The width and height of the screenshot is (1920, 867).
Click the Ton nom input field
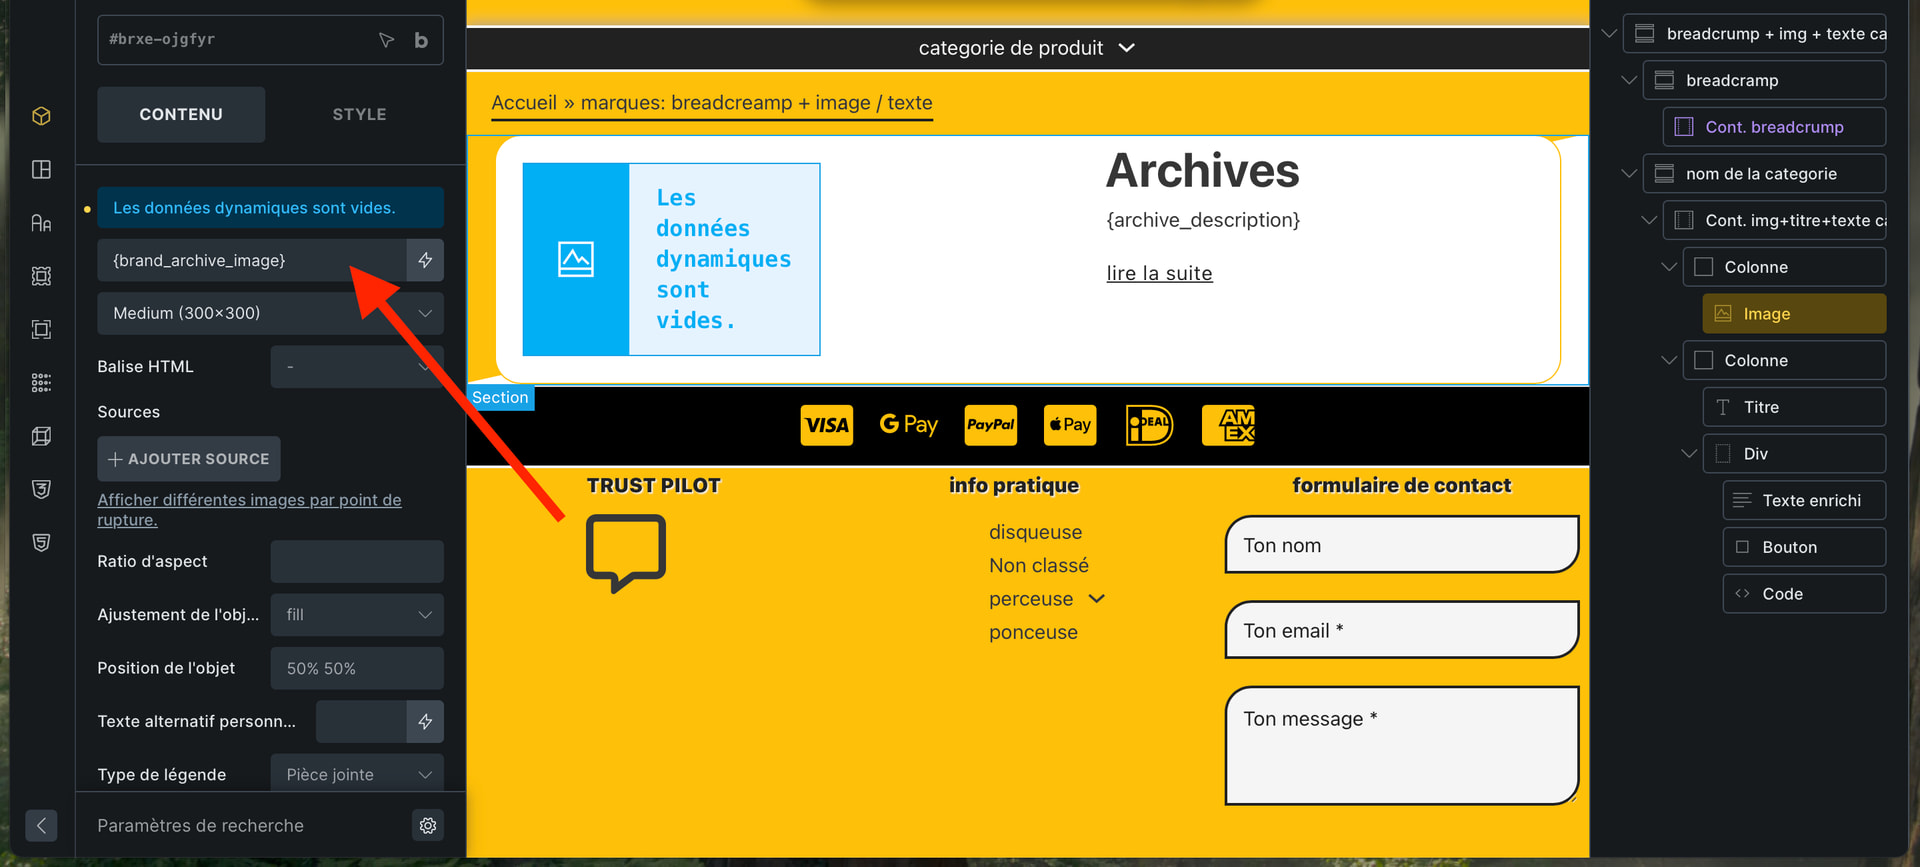coord(1401,545)
